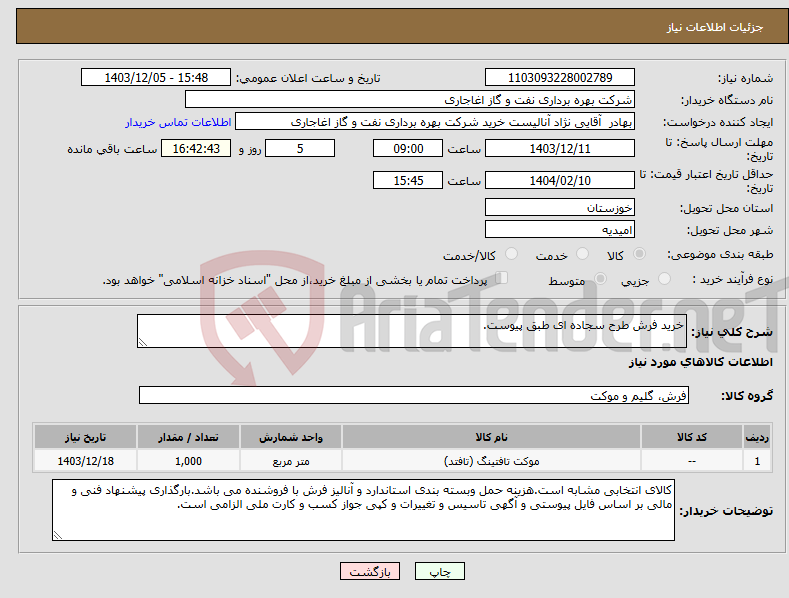
Task: Select the کالا radio button
Action: 639,254
